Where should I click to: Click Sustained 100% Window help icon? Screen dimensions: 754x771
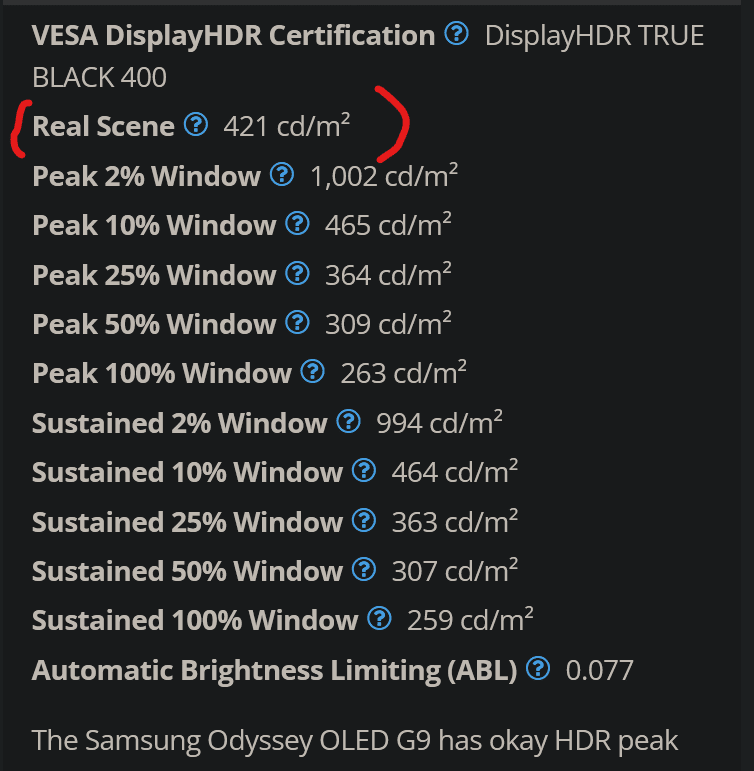tap(380, 619)
